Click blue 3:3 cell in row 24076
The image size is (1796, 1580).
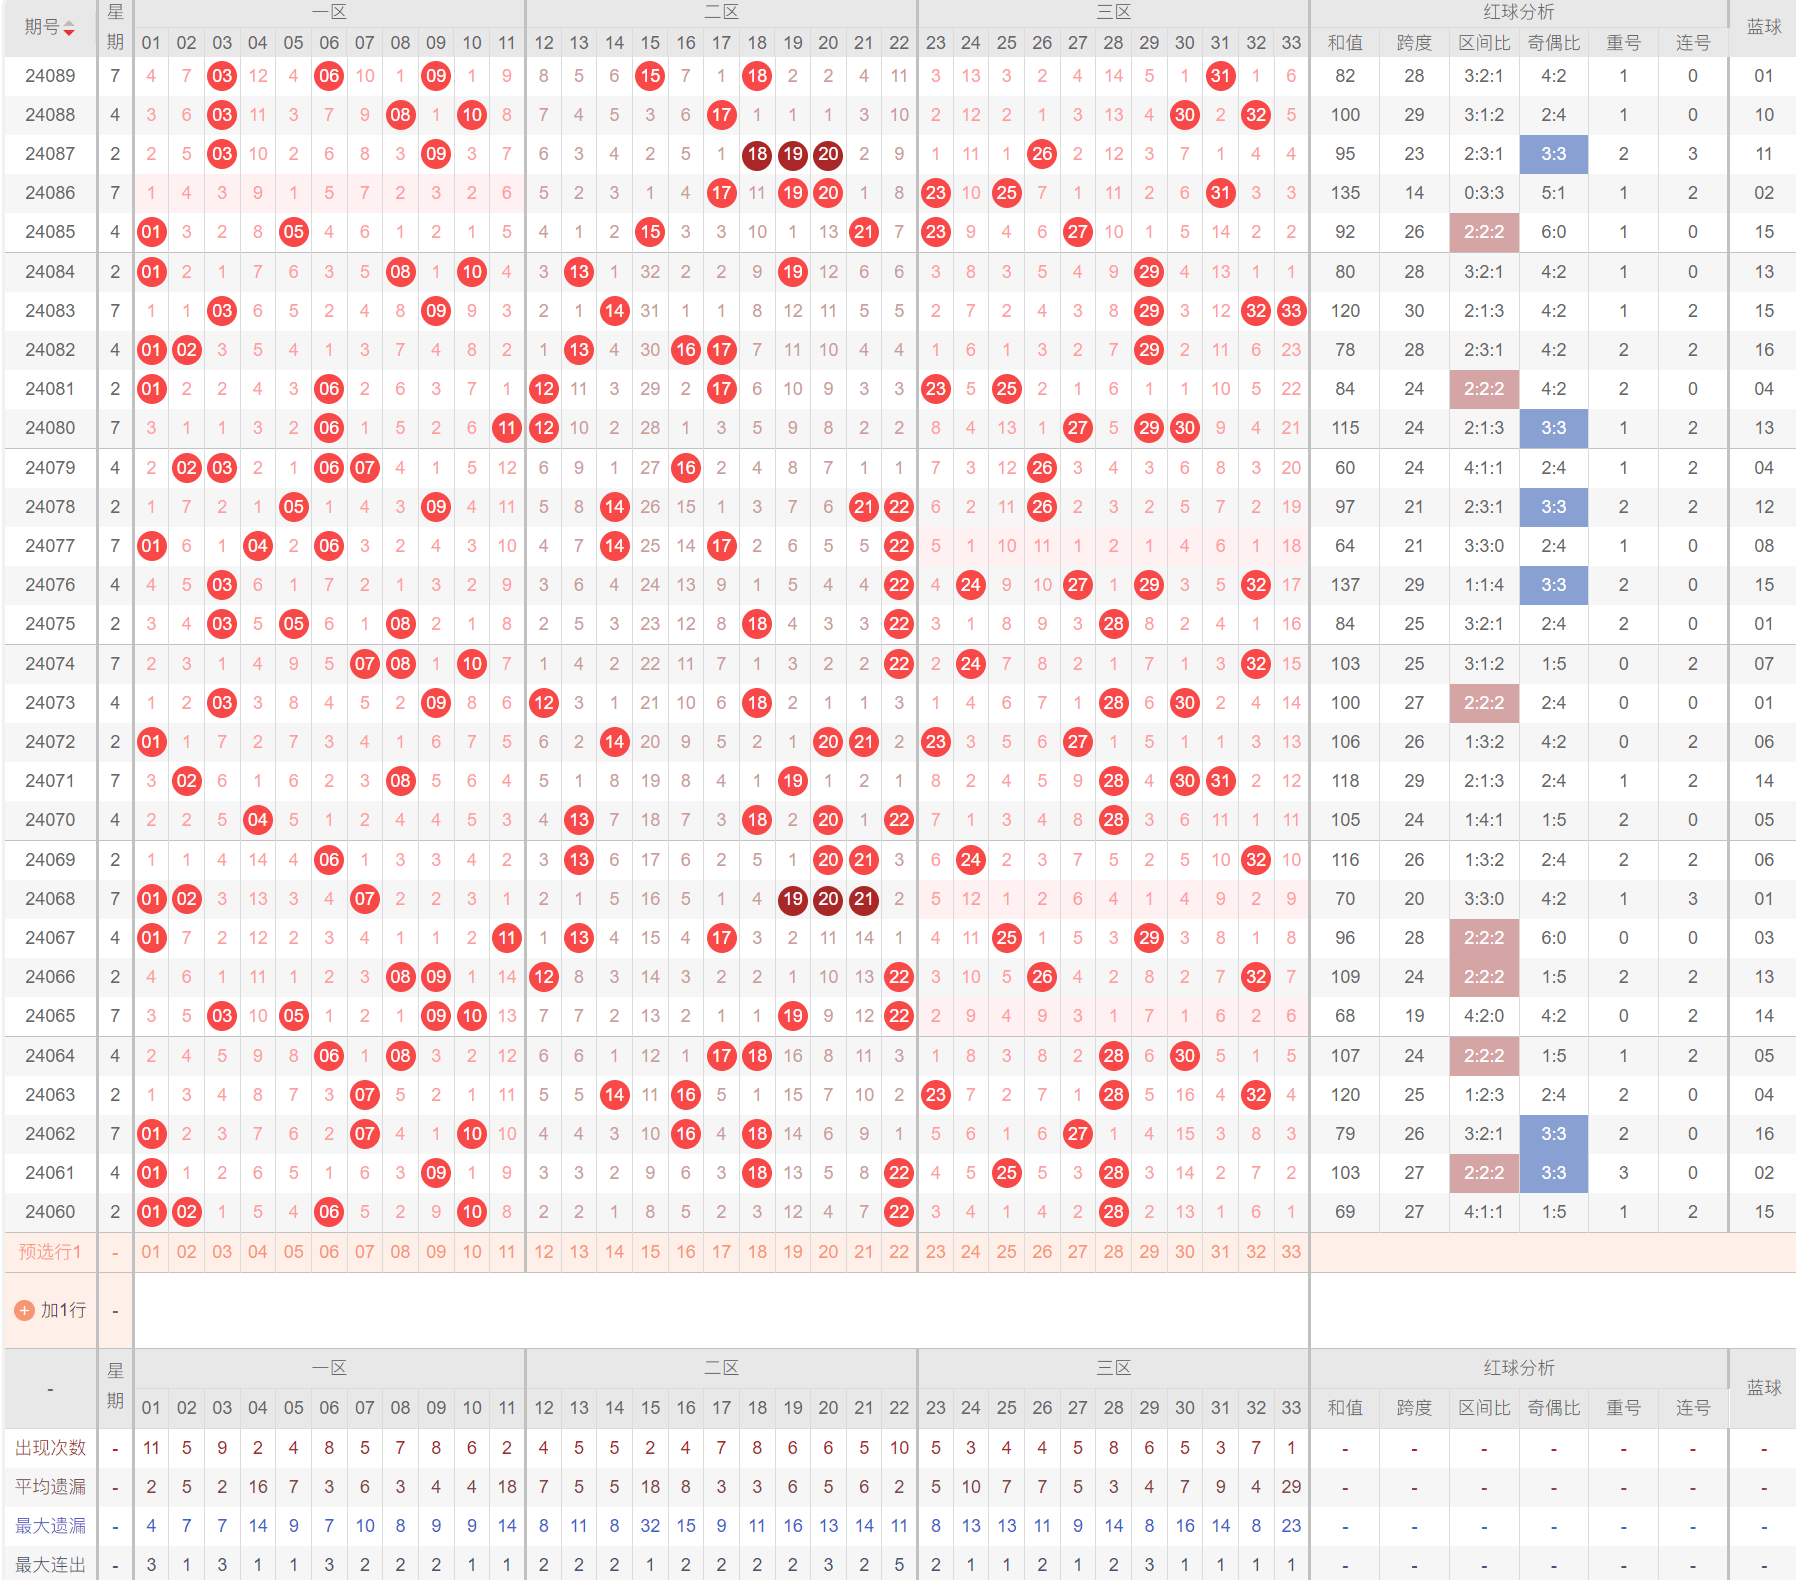click(1554, 585)
